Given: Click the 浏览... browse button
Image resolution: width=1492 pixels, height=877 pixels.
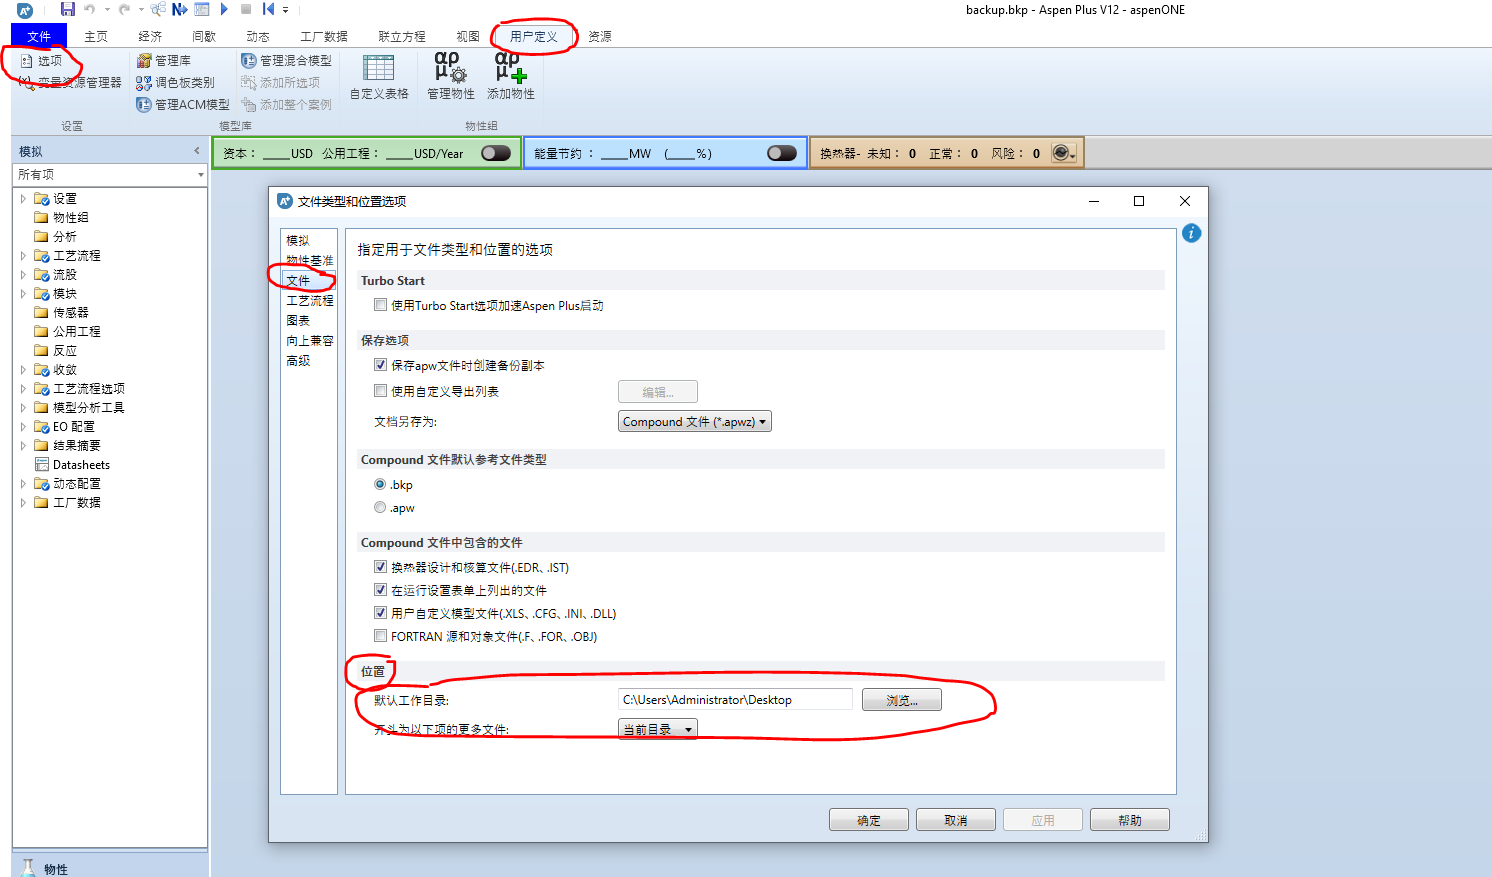Looking at the screenshot, I should [901, 700].
